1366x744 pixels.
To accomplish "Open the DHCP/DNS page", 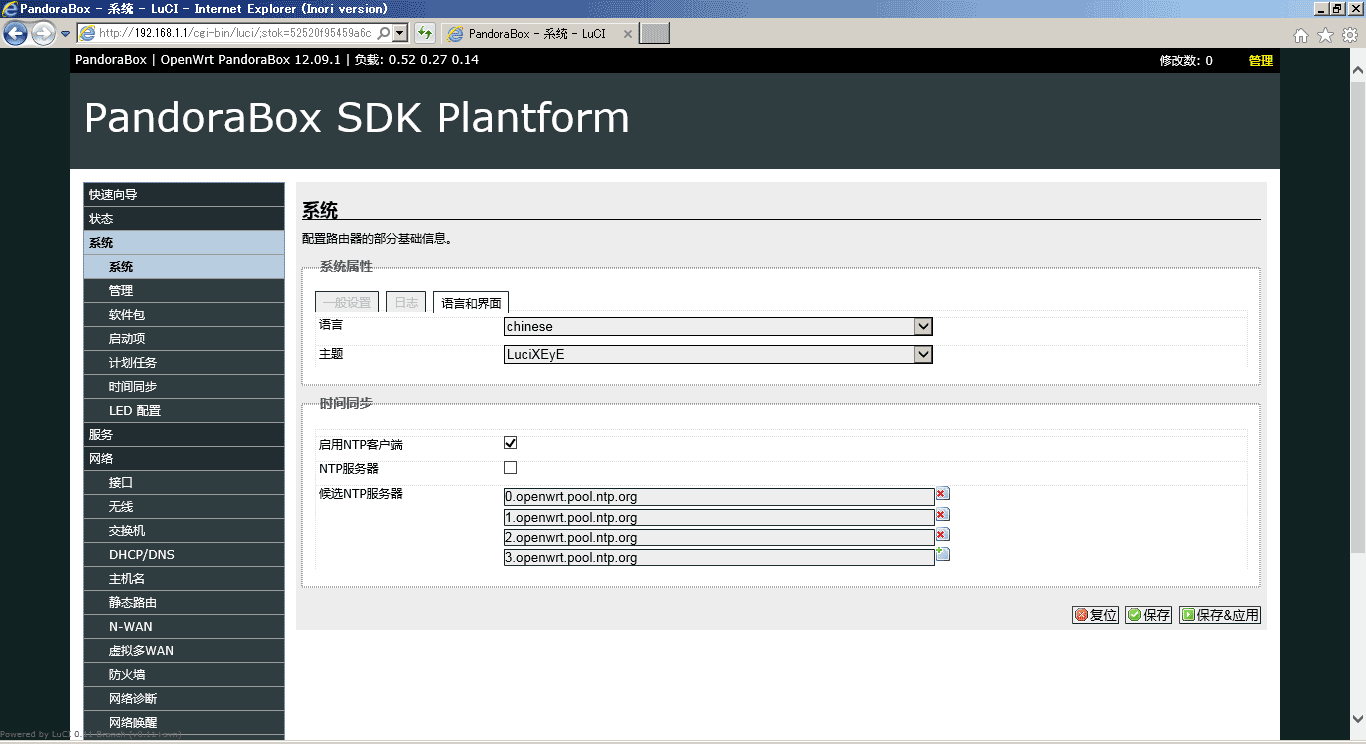I will click(184, 554).
